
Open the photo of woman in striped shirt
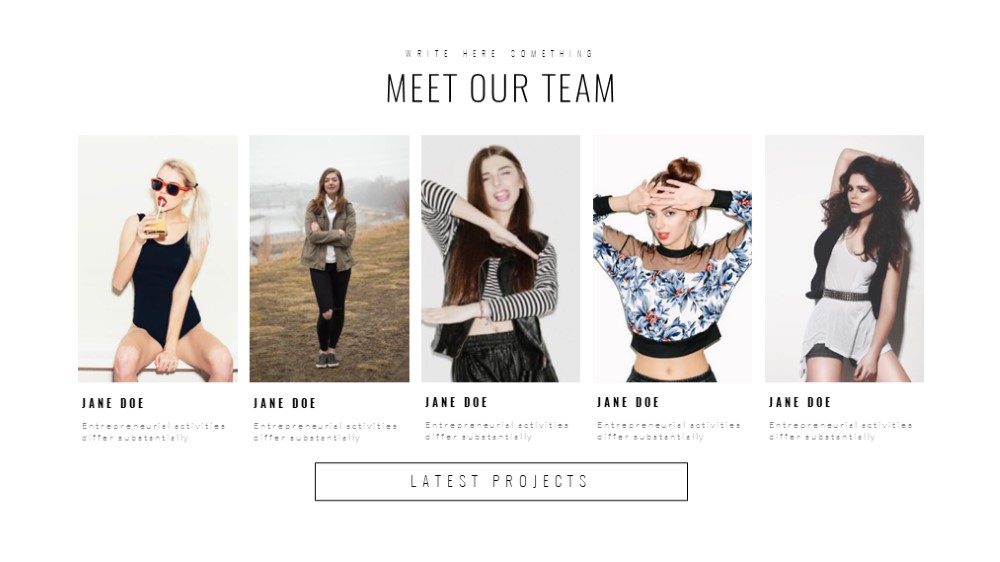point(501,258)
